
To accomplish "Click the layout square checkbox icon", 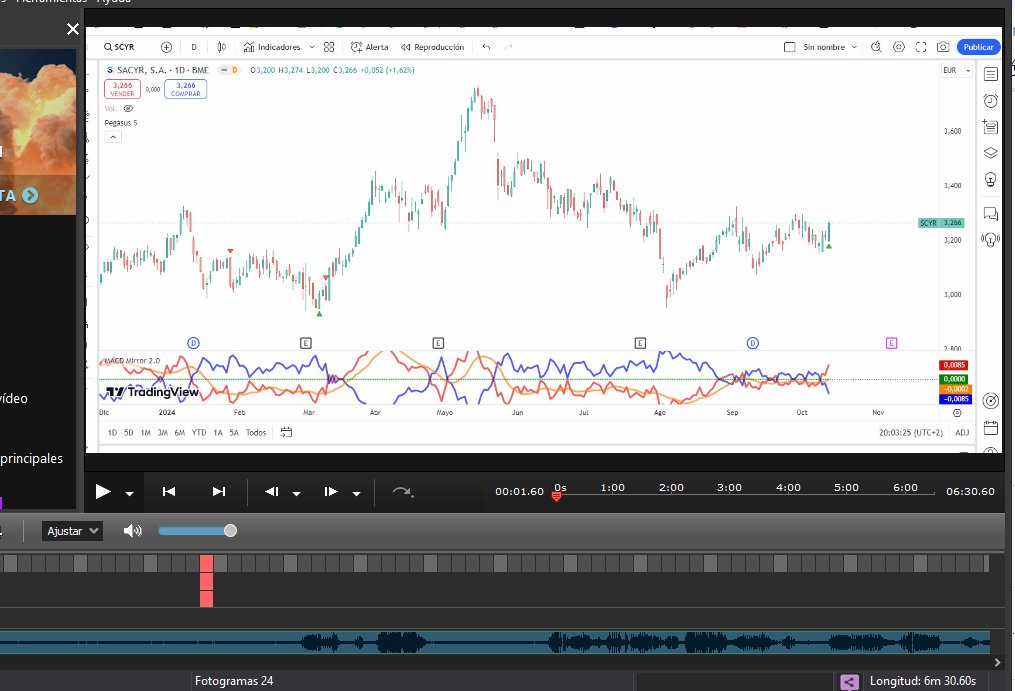I will pos(789,47).
